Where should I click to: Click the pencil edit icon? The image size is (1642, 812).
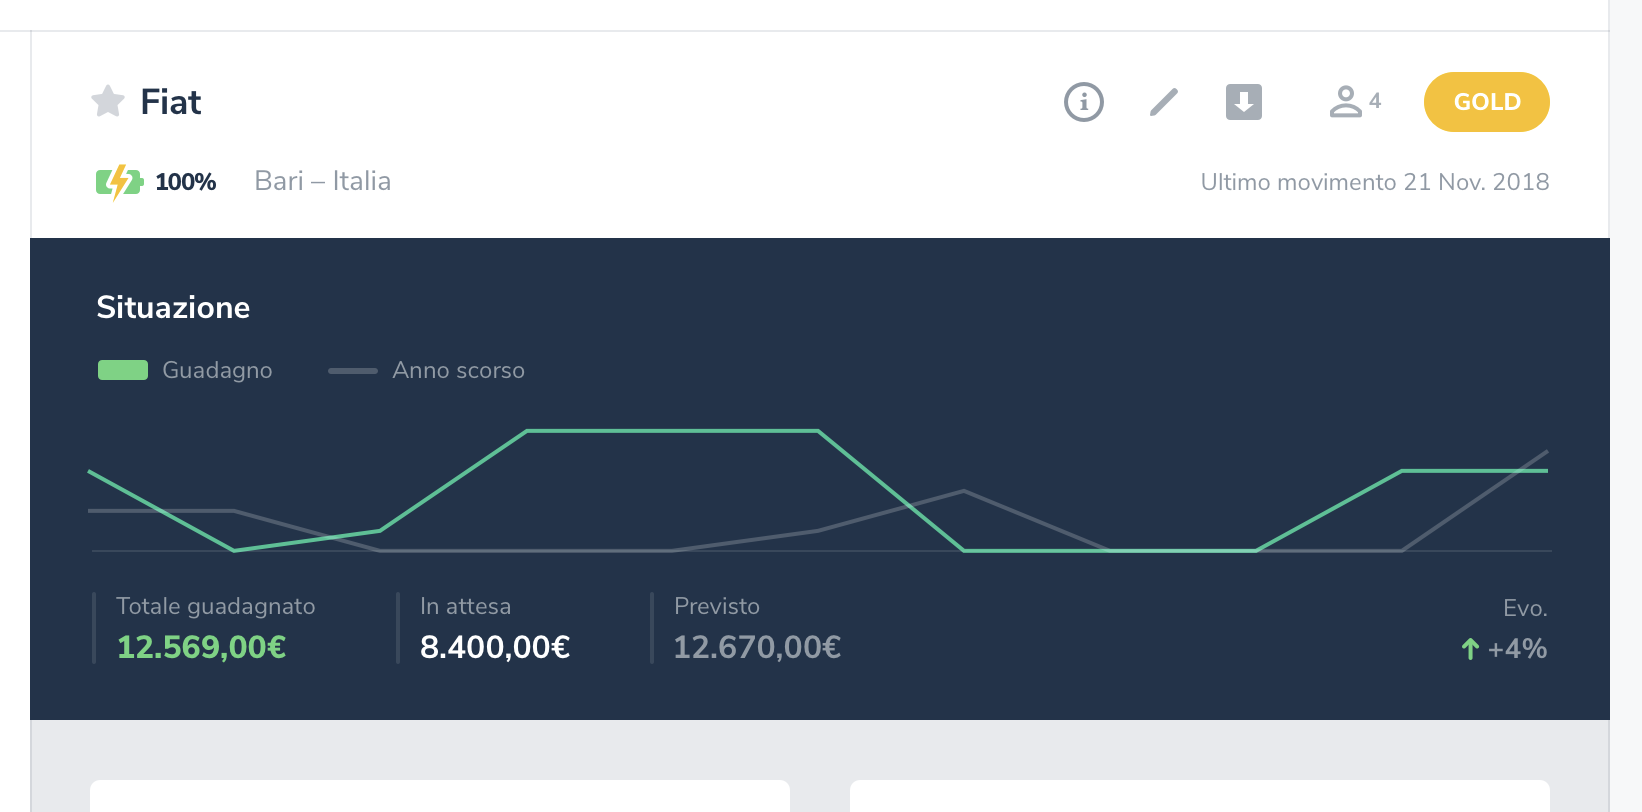(x=1163, y=102)
